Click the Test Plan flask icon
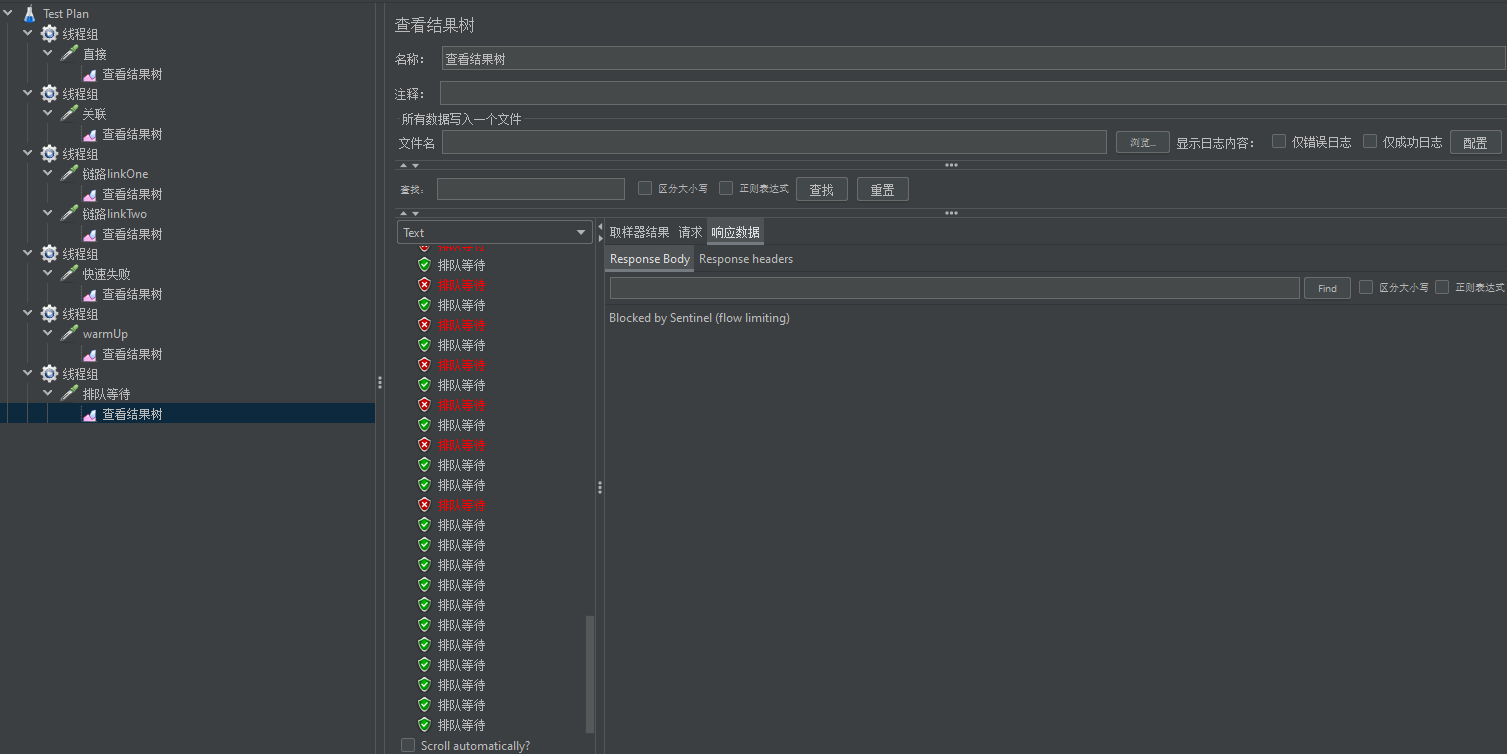Image resolution: width=1507 pixels, height=754 pixels. pos(29,14)
